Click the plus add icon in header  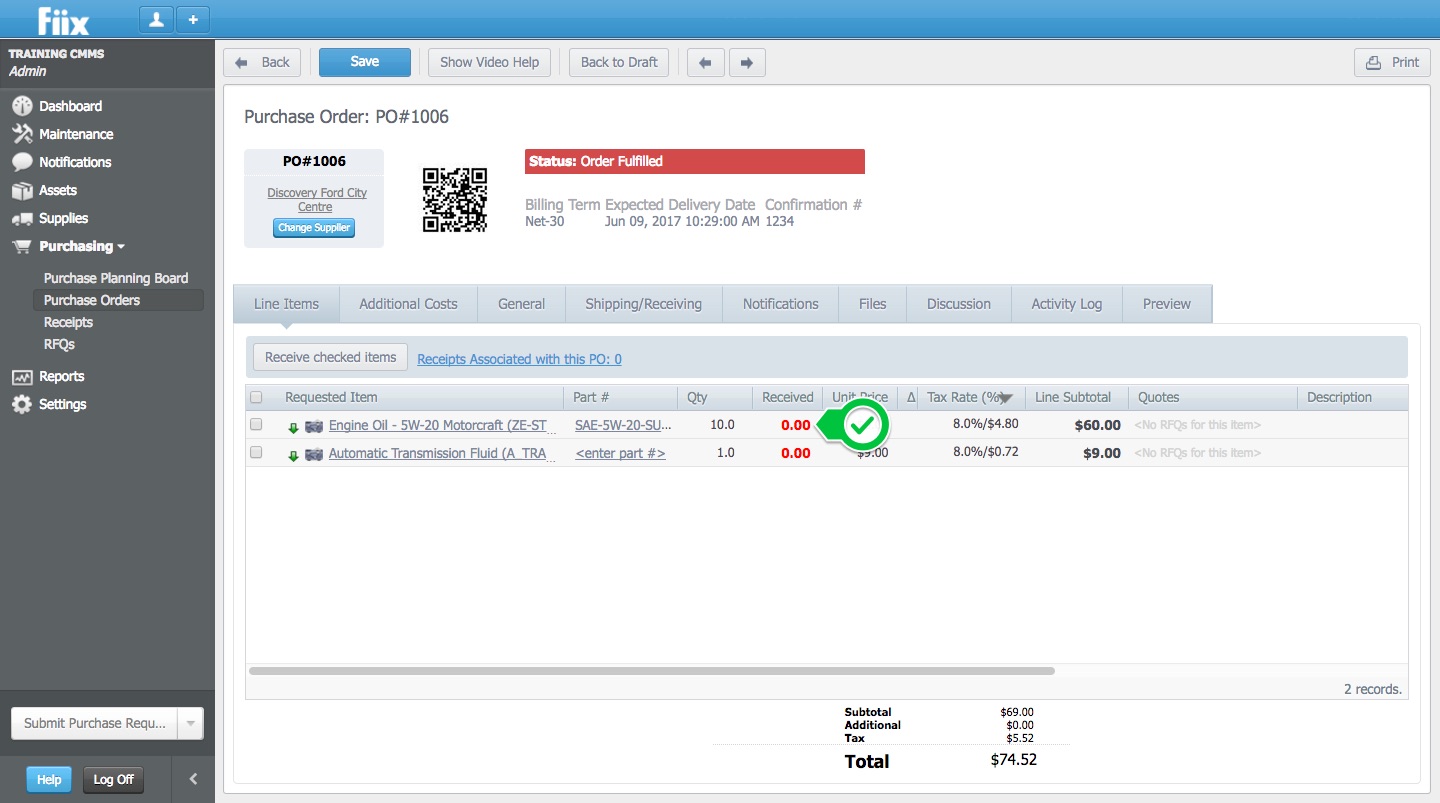tap(193, 19)
